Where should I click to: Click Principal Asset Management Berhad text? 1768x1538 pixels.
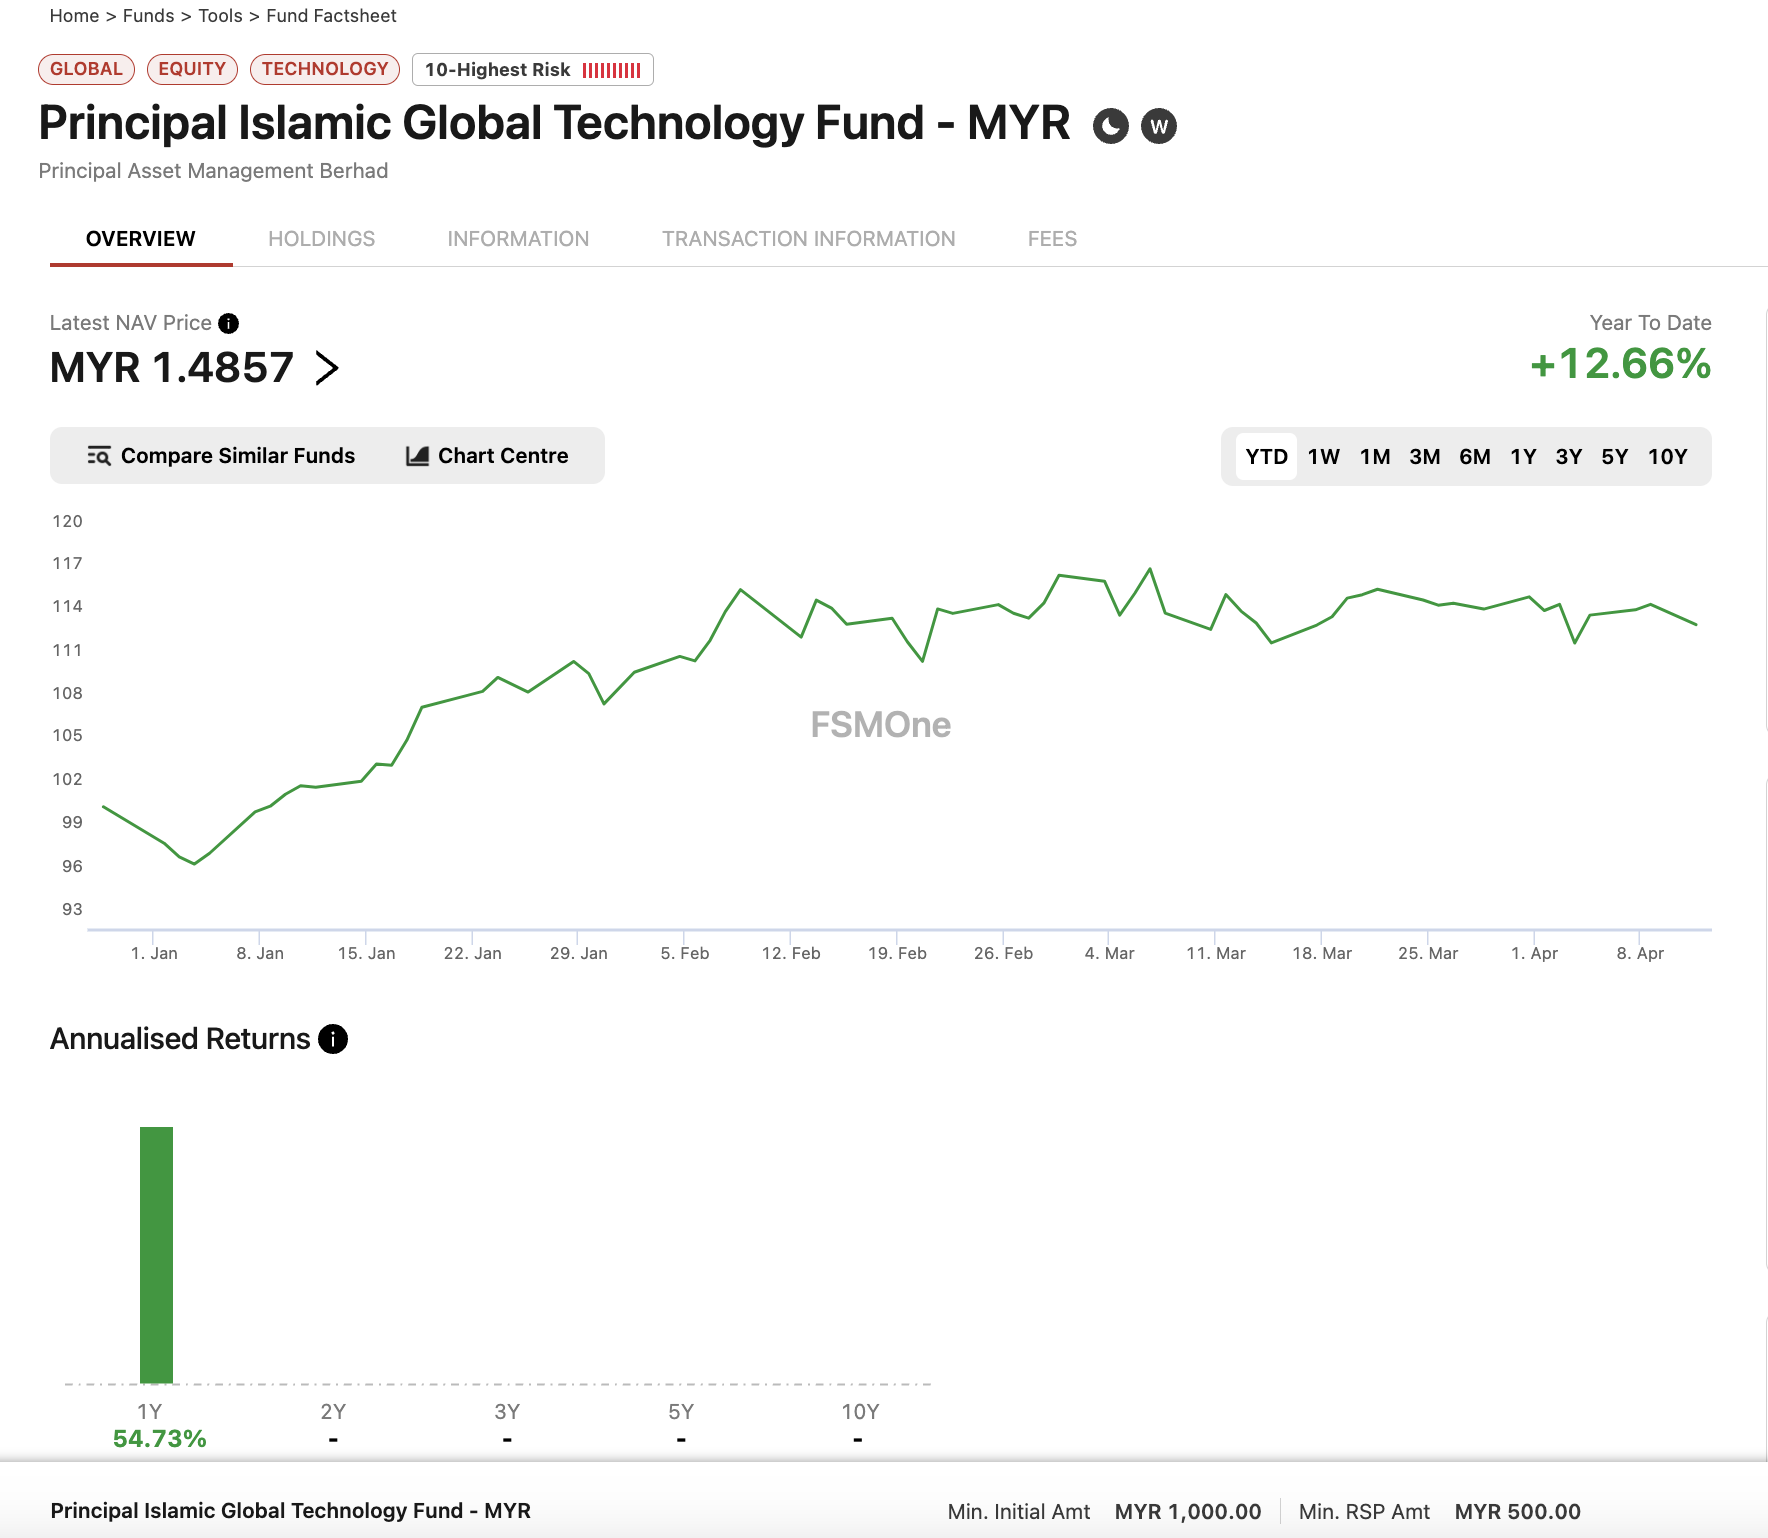click(x=213, y=171)
